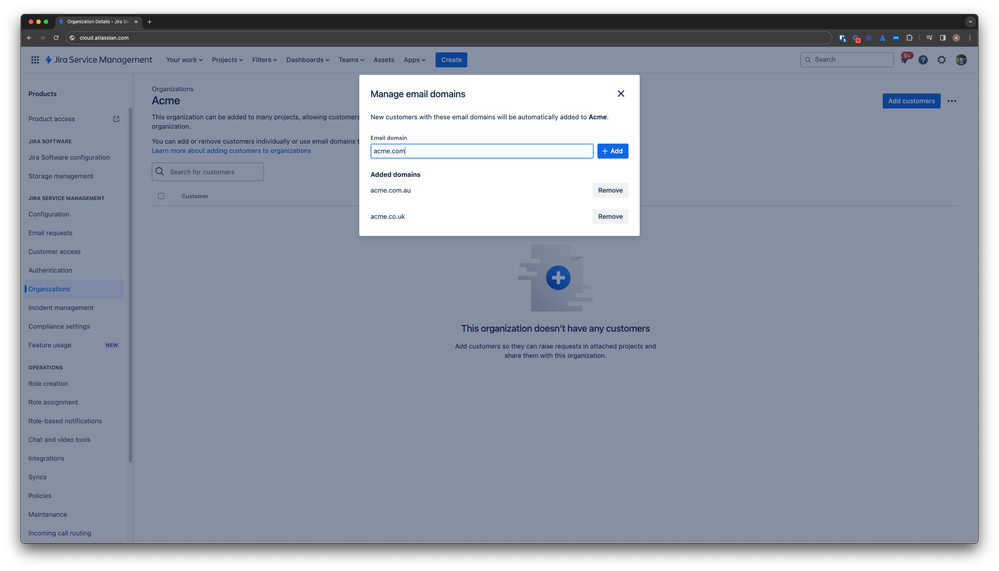Screen dimensions: 999x571
Task: Open the app switcher grid icon
Action: coord(34,60)
